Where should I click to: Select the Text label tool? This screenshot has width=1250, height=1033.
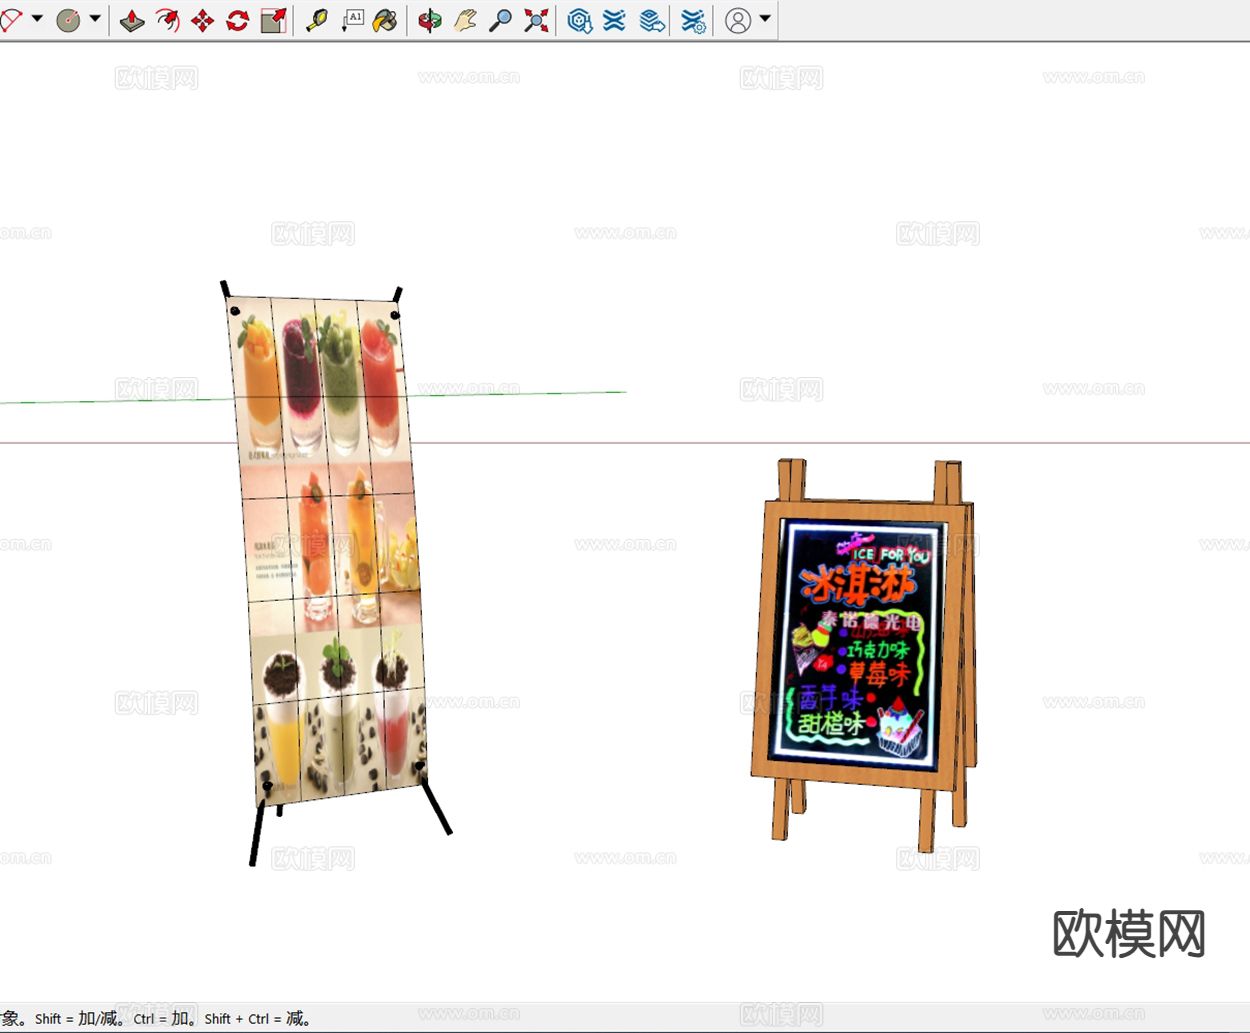352,20
